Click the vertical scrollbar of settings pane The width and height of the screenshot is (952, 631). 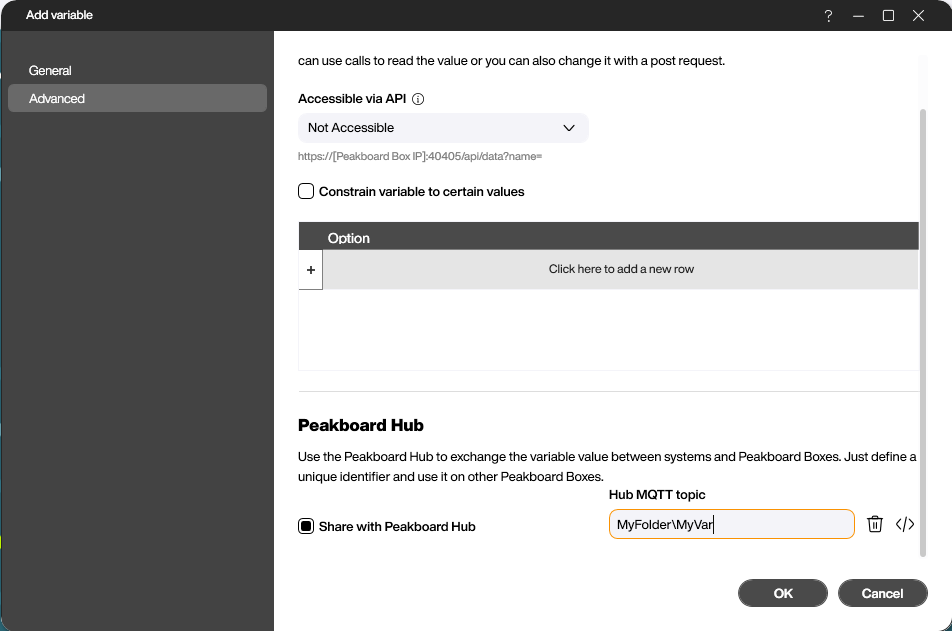(923, 333)
